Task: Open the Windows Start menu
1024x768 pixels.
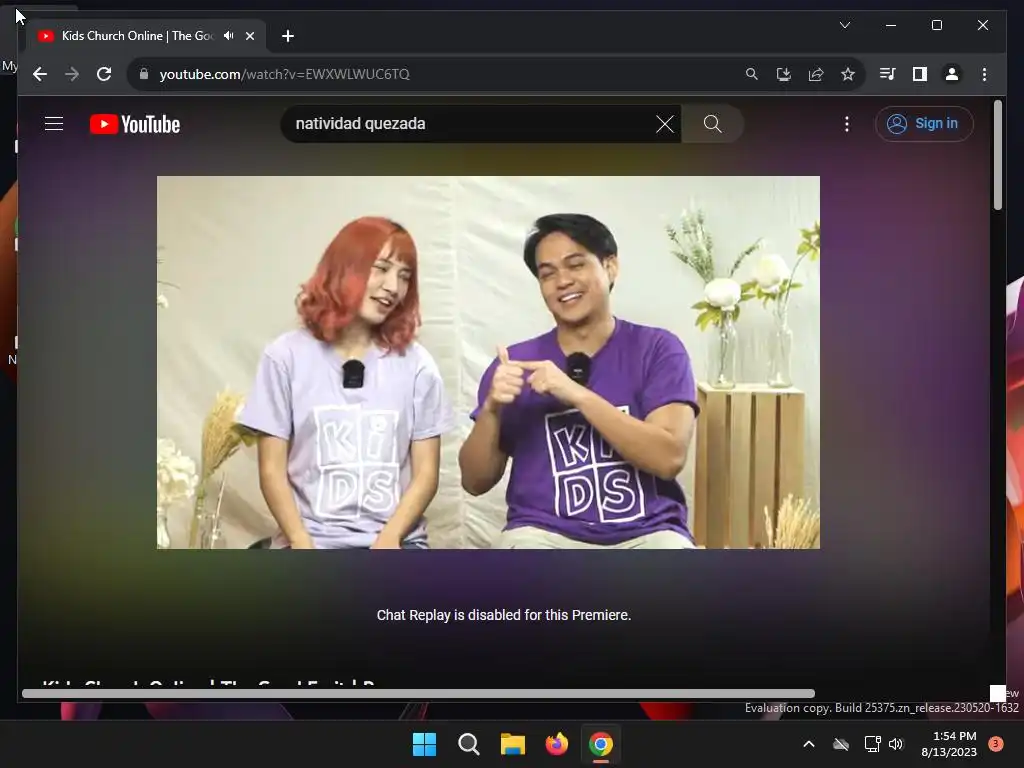Action: tap(424, 744)
